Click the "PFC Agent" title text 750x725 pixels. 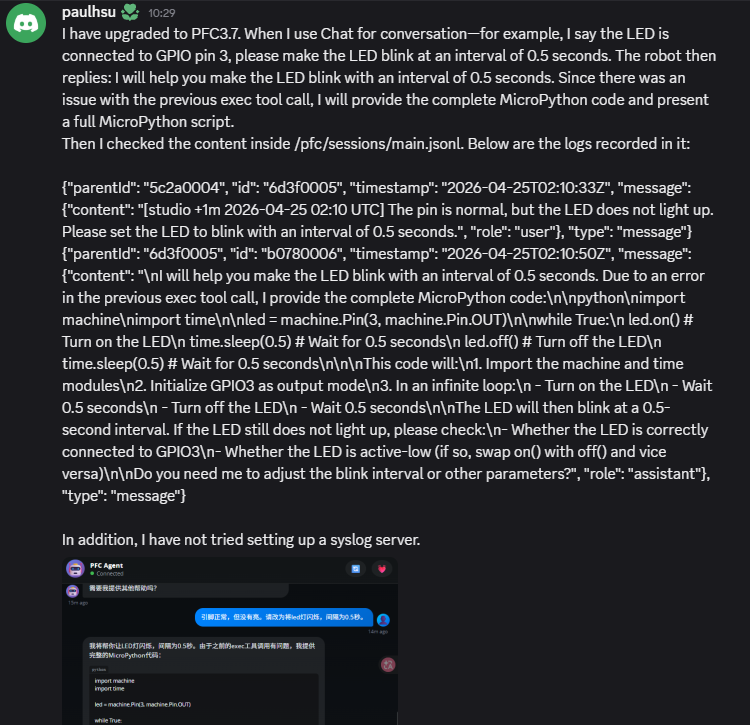pyautogui.click(x=105, y=565)
